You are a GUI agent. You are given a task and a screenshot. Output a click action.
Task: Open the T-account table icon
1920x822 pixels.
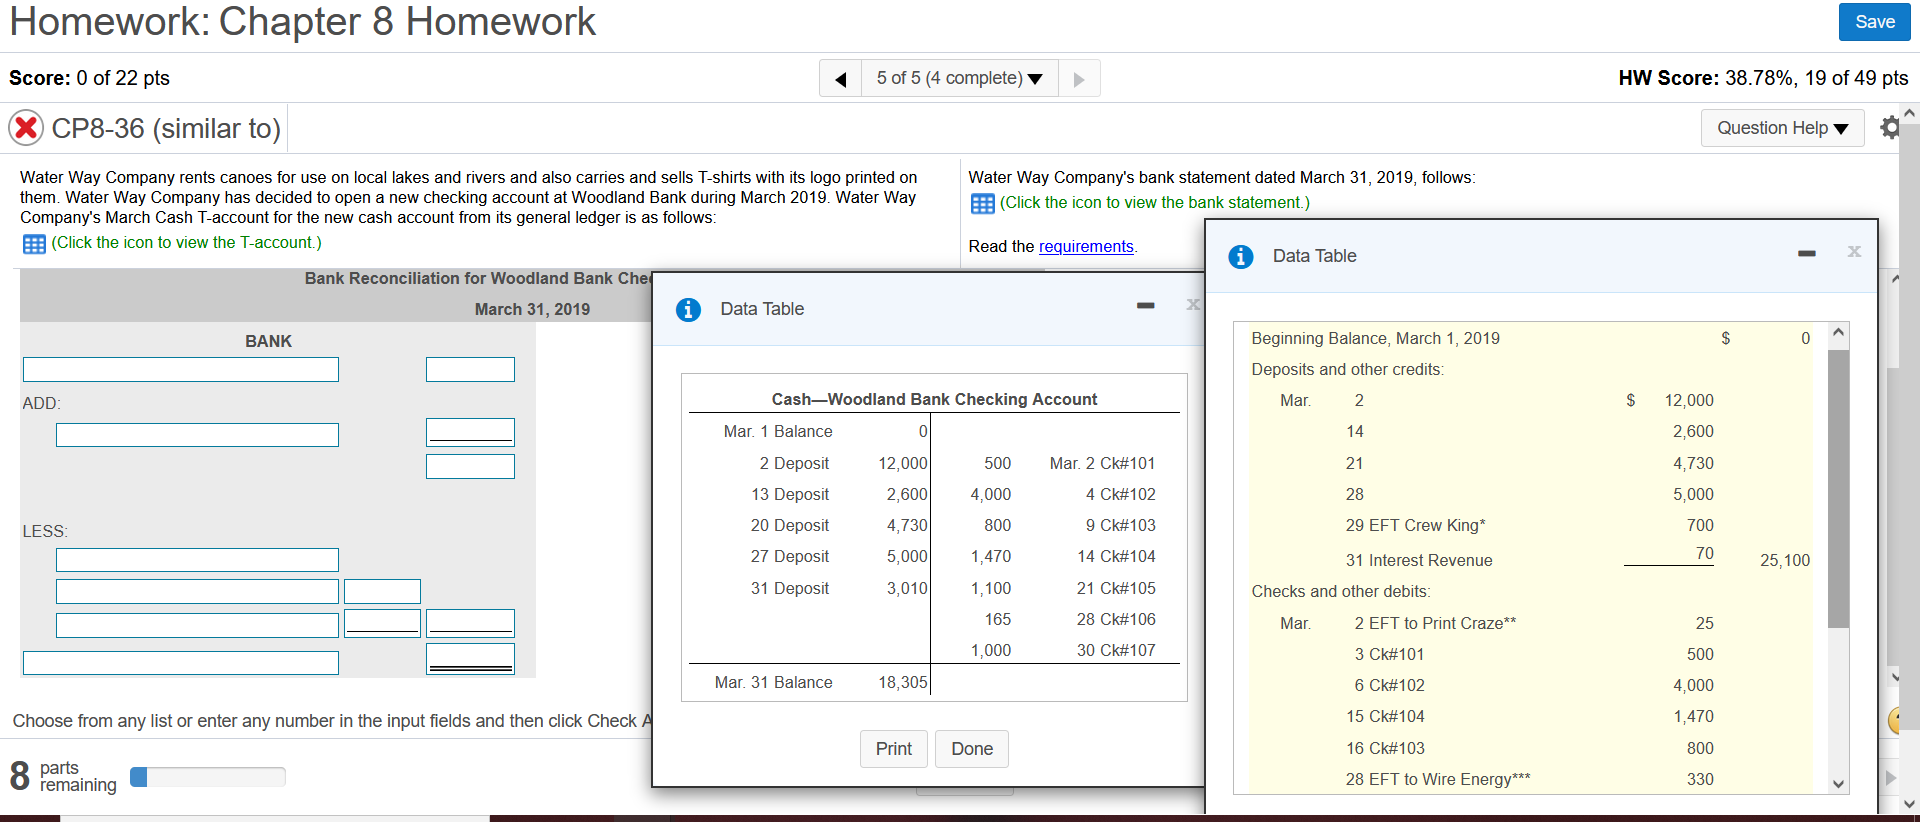click(x=34, y=244)
